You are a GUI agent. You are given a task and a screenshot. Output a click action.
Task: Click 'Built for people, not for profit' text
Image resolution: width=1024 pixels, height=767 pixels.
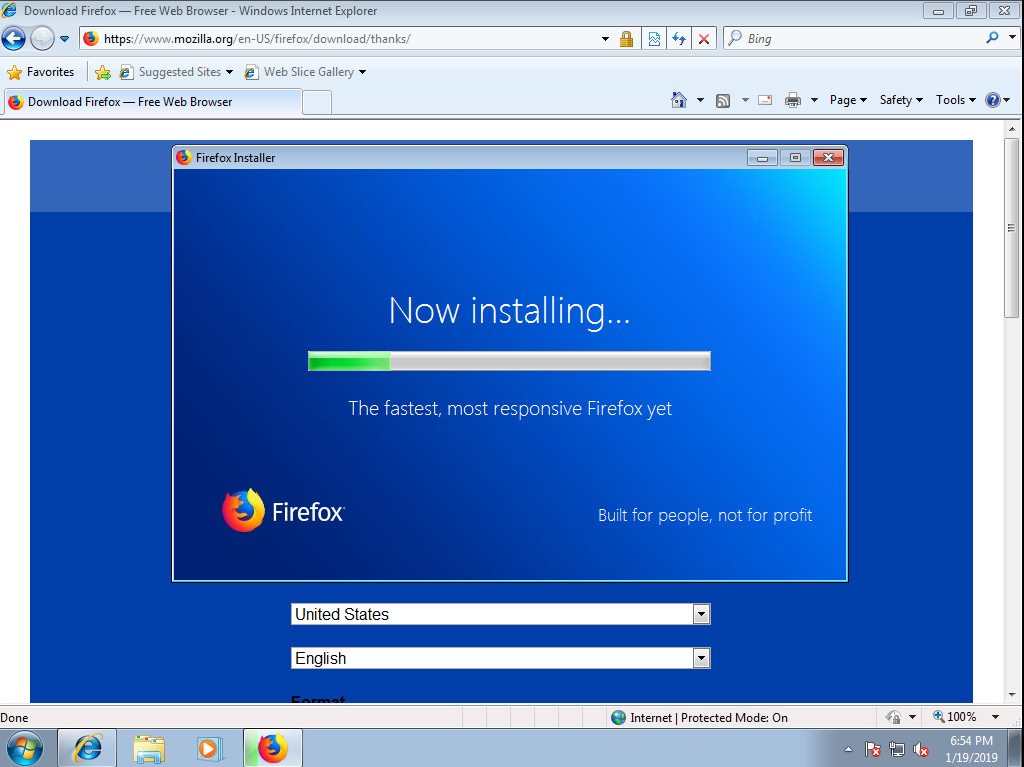[x=705, y=515]
